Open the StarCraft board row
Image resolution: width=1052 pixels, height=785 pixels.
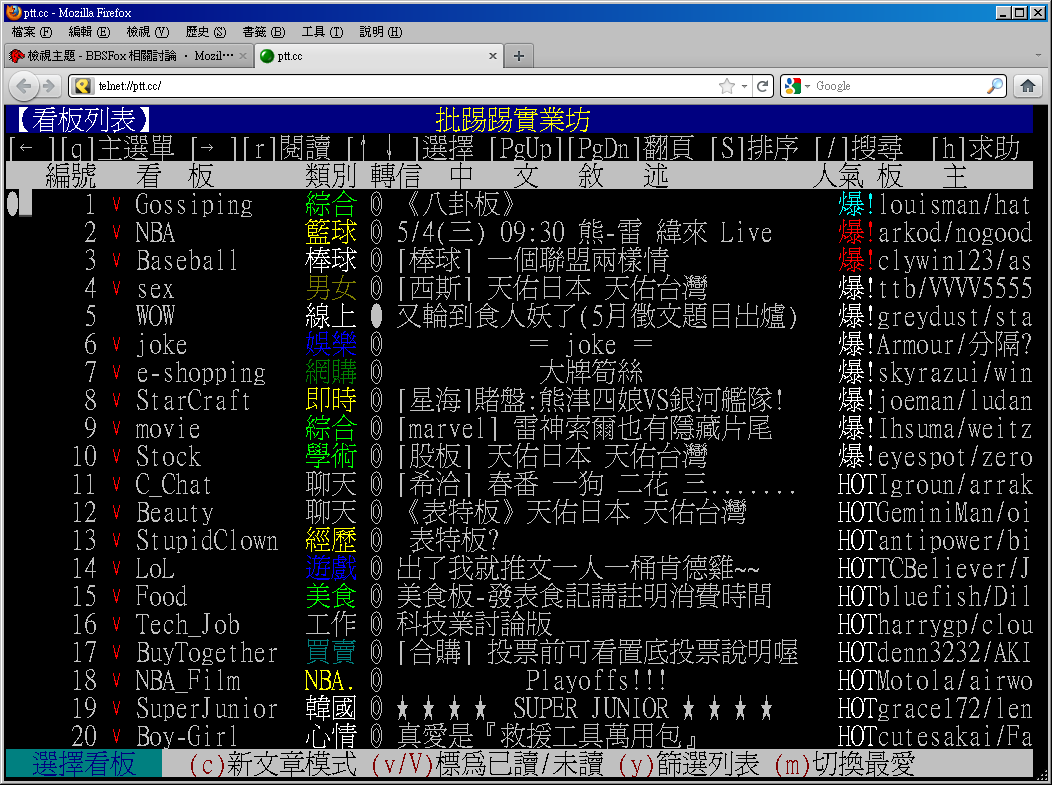click(x=193, y=401)
